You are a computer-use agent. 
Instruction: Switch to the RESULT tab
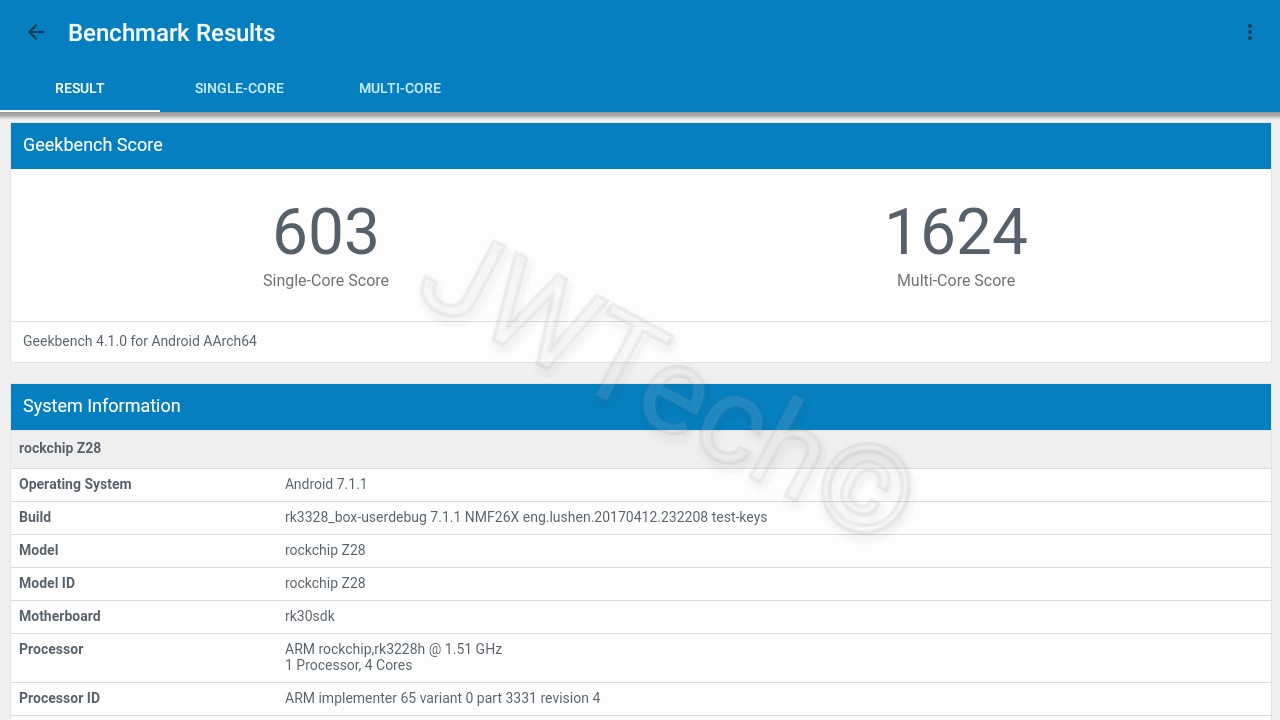click(x=80, y=88)
